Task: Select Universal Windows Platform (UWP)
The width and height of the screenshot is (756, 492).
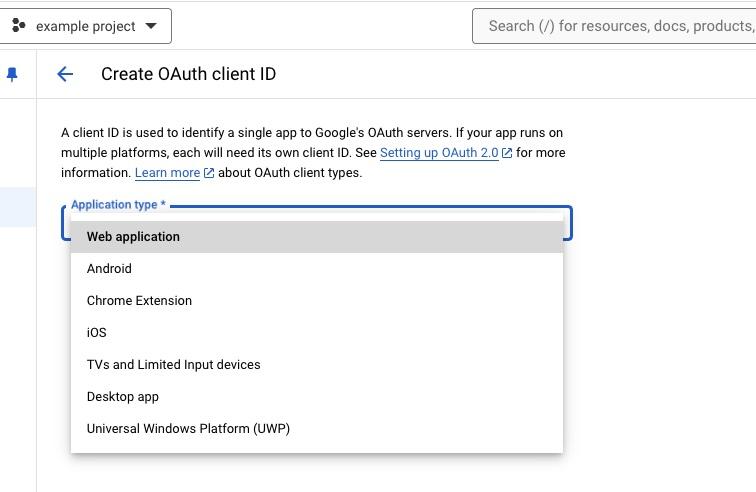Action: (317, 428)
